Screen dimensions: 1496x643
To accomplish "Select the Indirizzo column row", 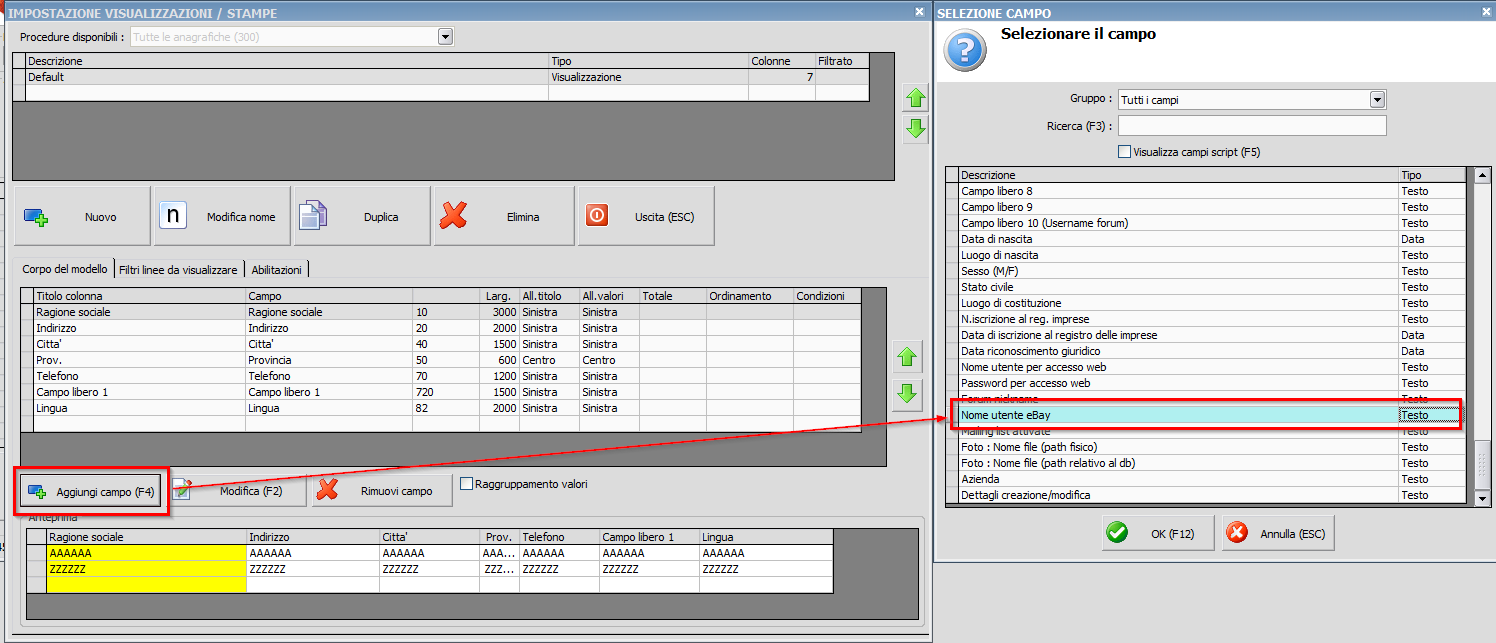I will pos(441,328).
